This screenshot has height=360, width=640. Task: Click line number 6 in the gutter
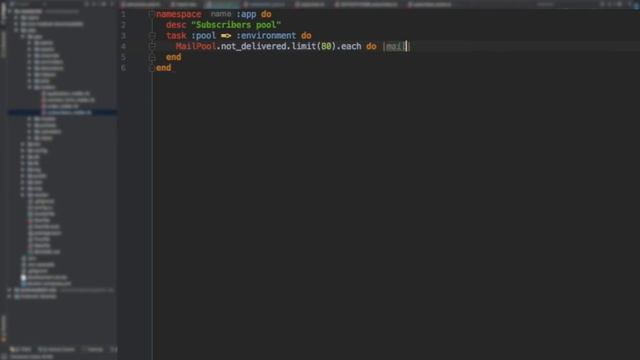123,68
